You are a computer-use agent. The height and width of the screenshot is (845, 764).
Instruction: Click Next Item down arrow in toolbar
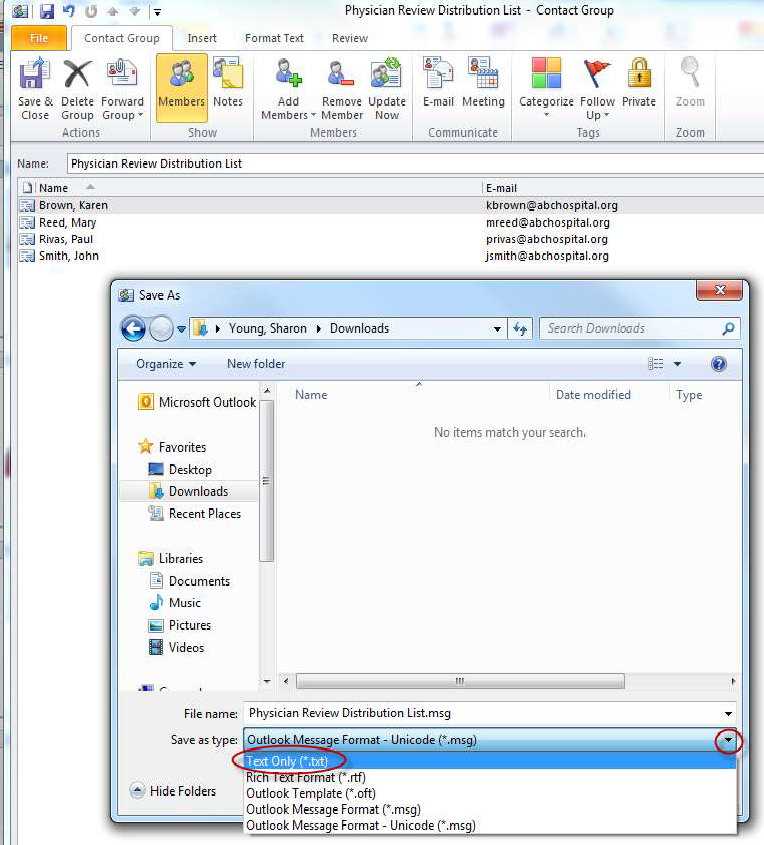tap(134, 11)
